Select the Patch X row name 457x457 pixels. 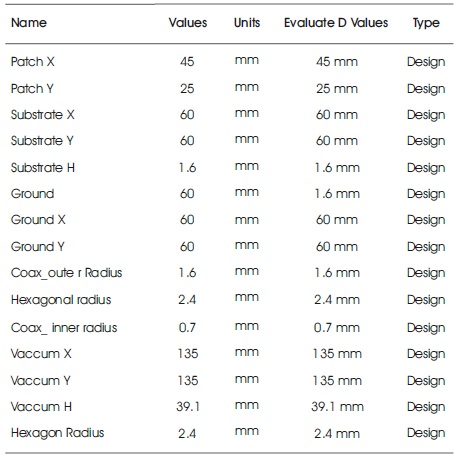click(33, 62)
